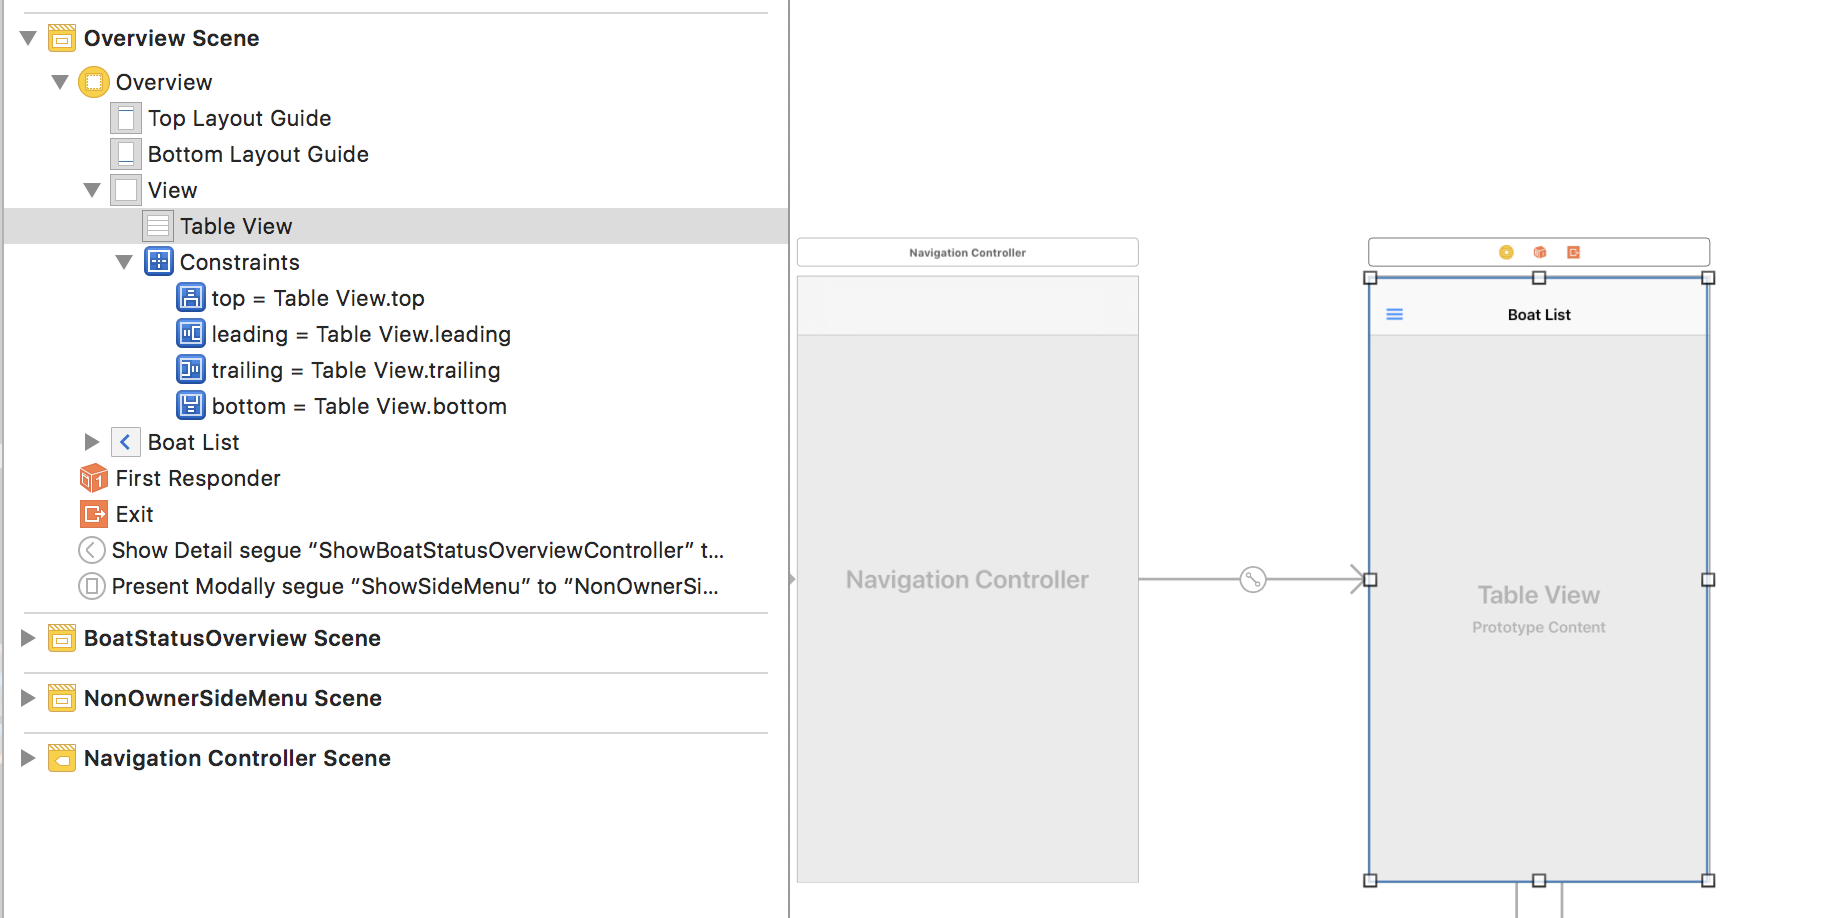Click the hamburger menu icon in Boat List bar

tap(1394, 314)
